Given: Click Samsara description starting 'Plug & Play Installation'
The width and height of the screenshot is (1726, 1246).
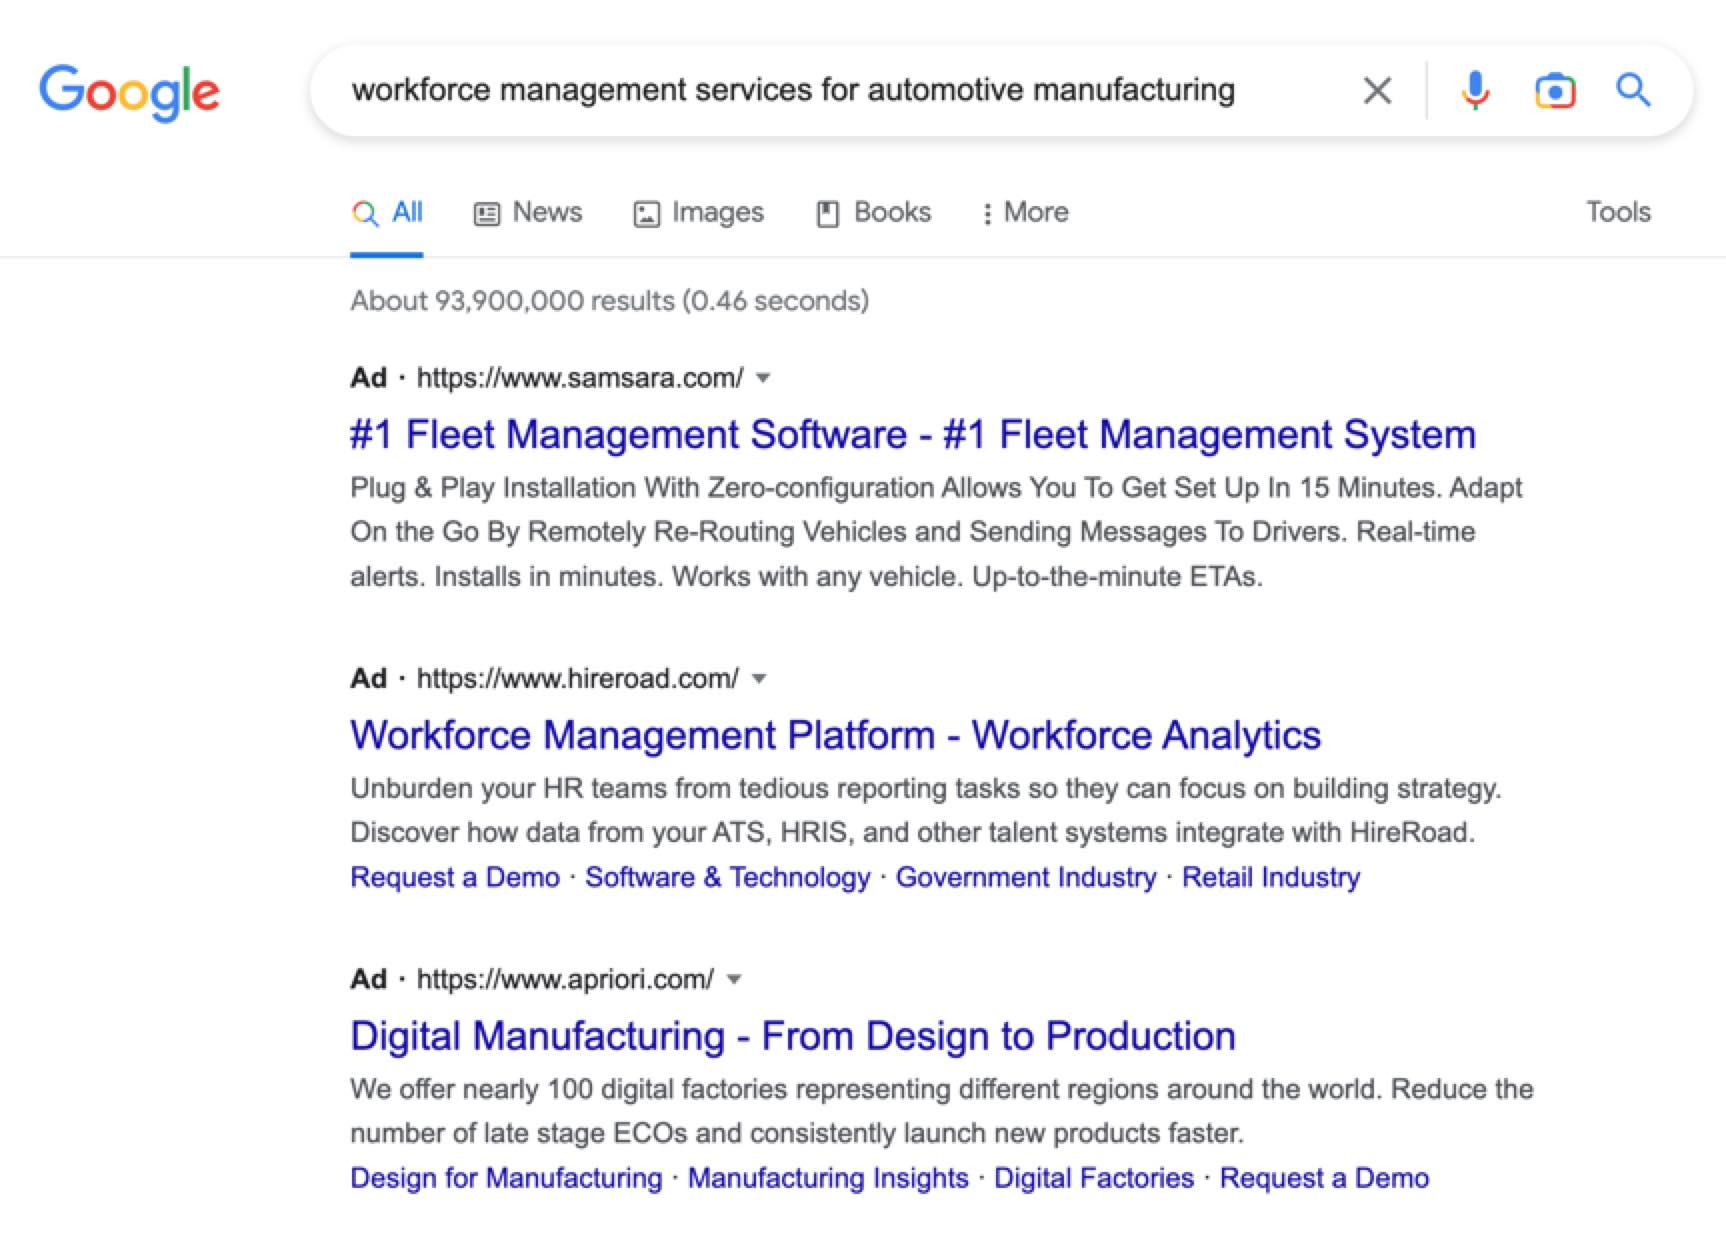Looking at the screenshot, I should click(x=937, y=532).
